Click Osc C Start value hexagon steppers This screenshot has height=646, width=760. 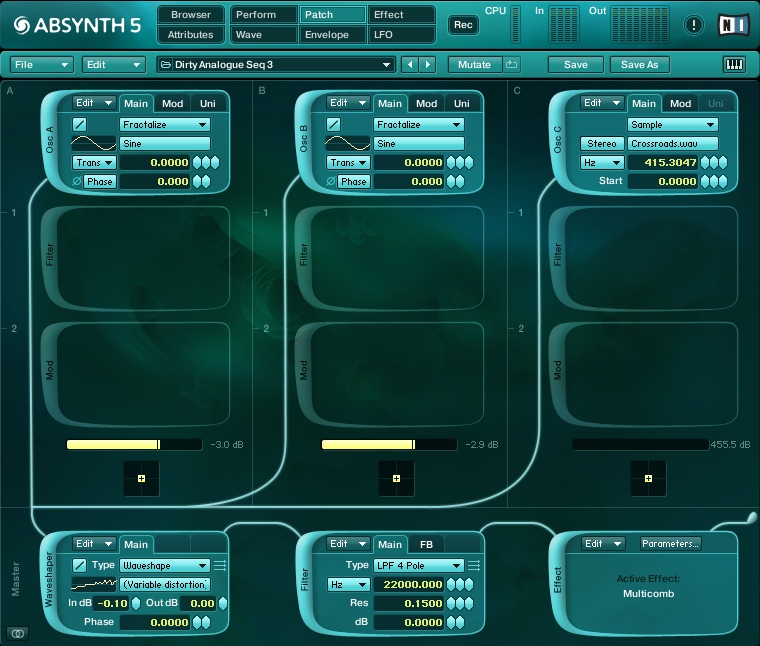[x=714, y=181]
